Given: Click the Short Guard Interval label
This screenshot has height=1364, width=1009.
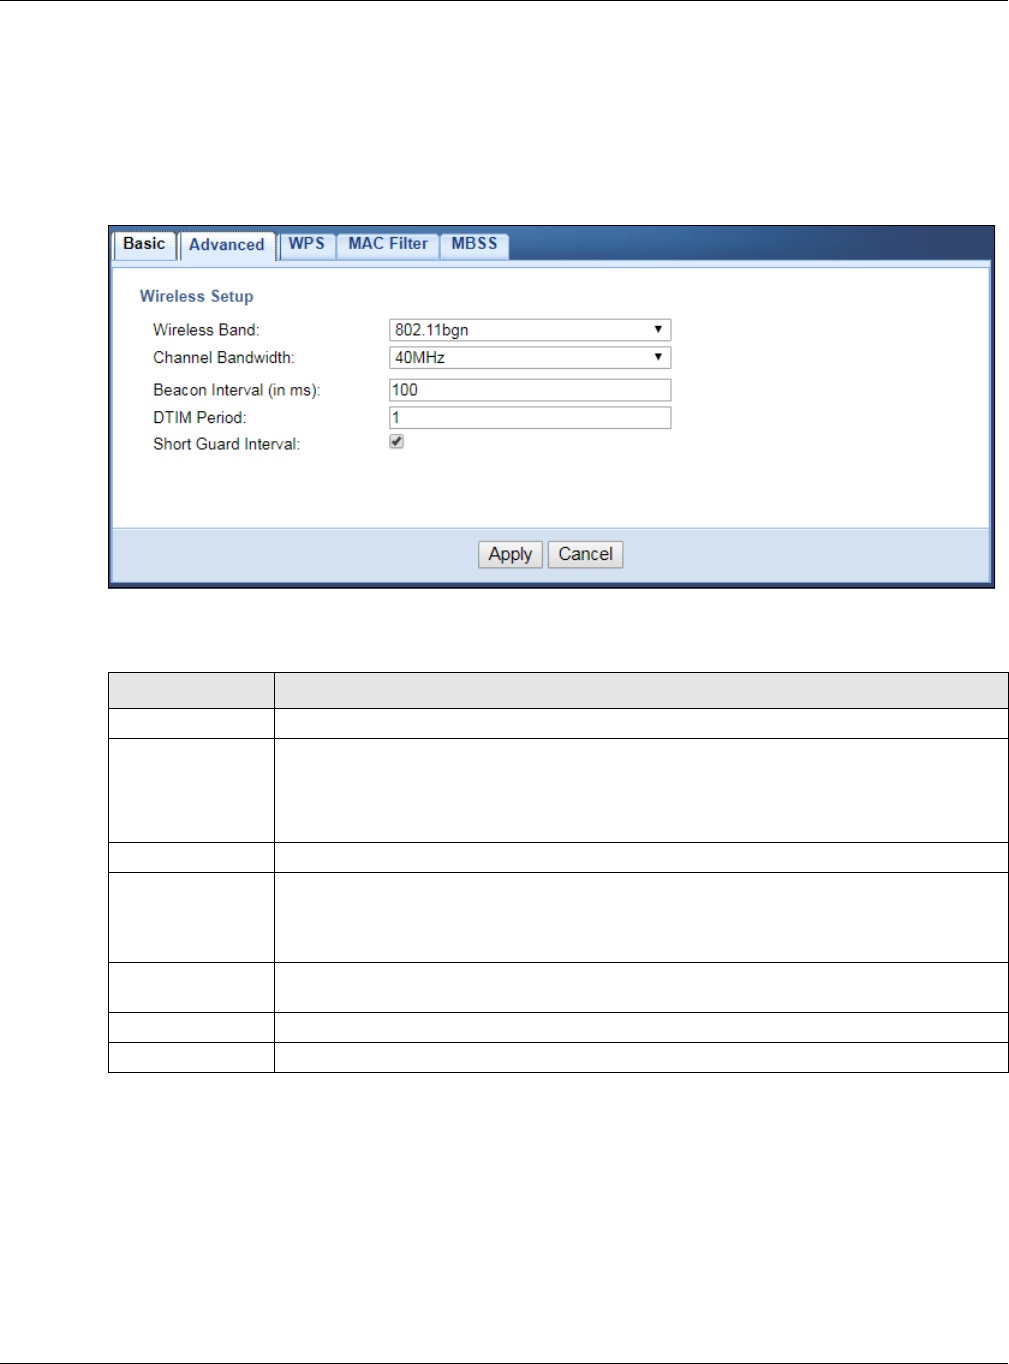Looking at the screenshot, I should tap(227, 444).
